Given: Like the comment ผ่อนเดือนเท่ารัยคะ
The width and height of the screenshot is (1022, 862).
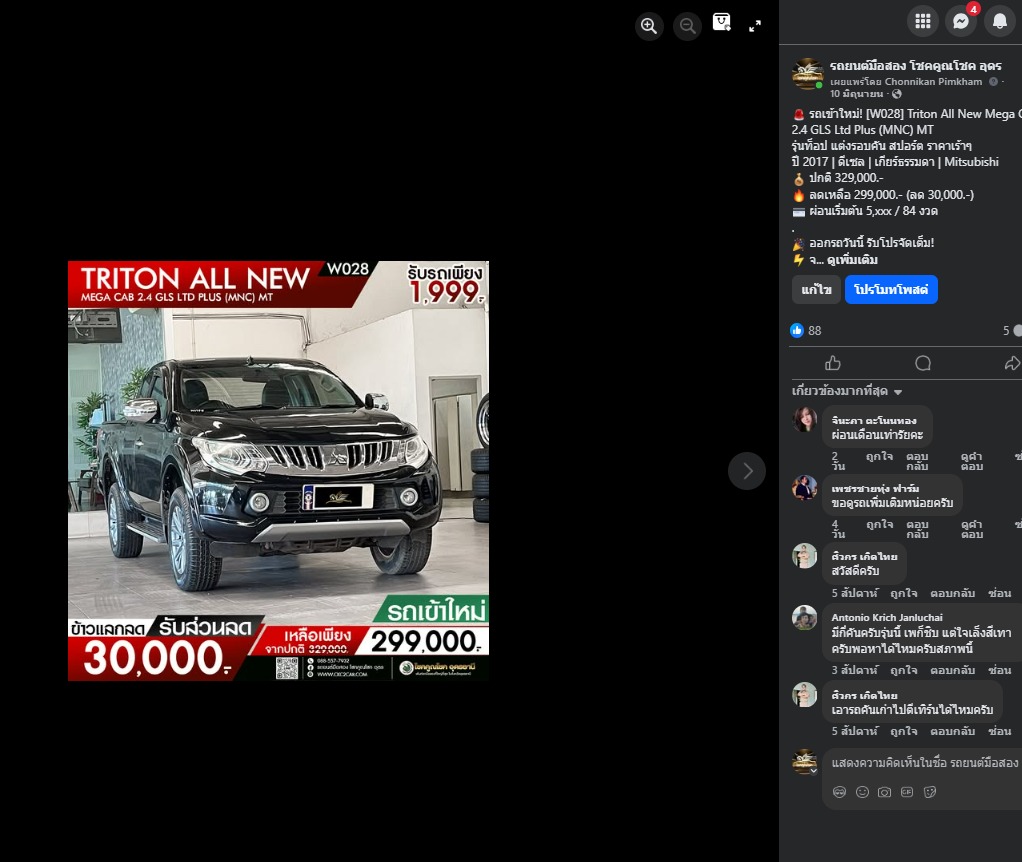Looking at the screenshot, I should (x=879, y=457).
